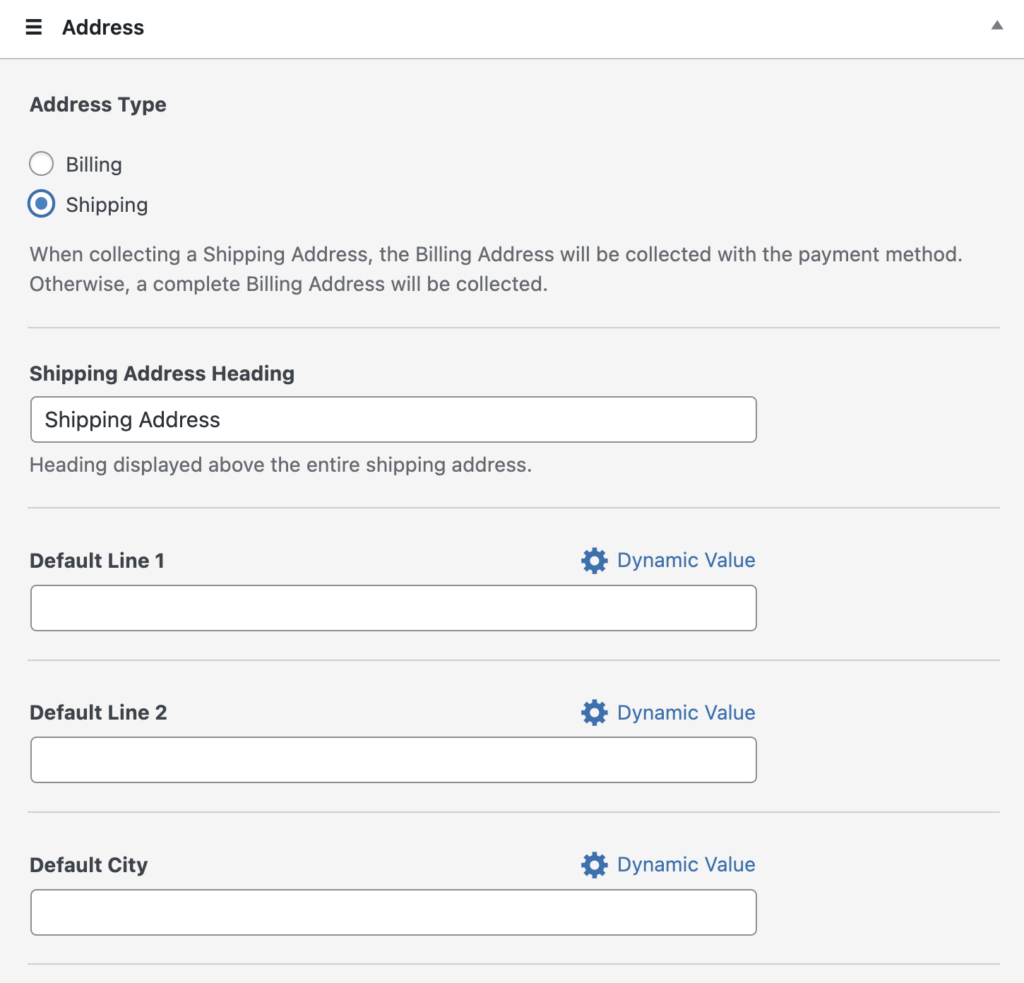The height and width of the screenshot is (983, 1024).
Task: Click the Address panel header title
Action: click(103, 28)
